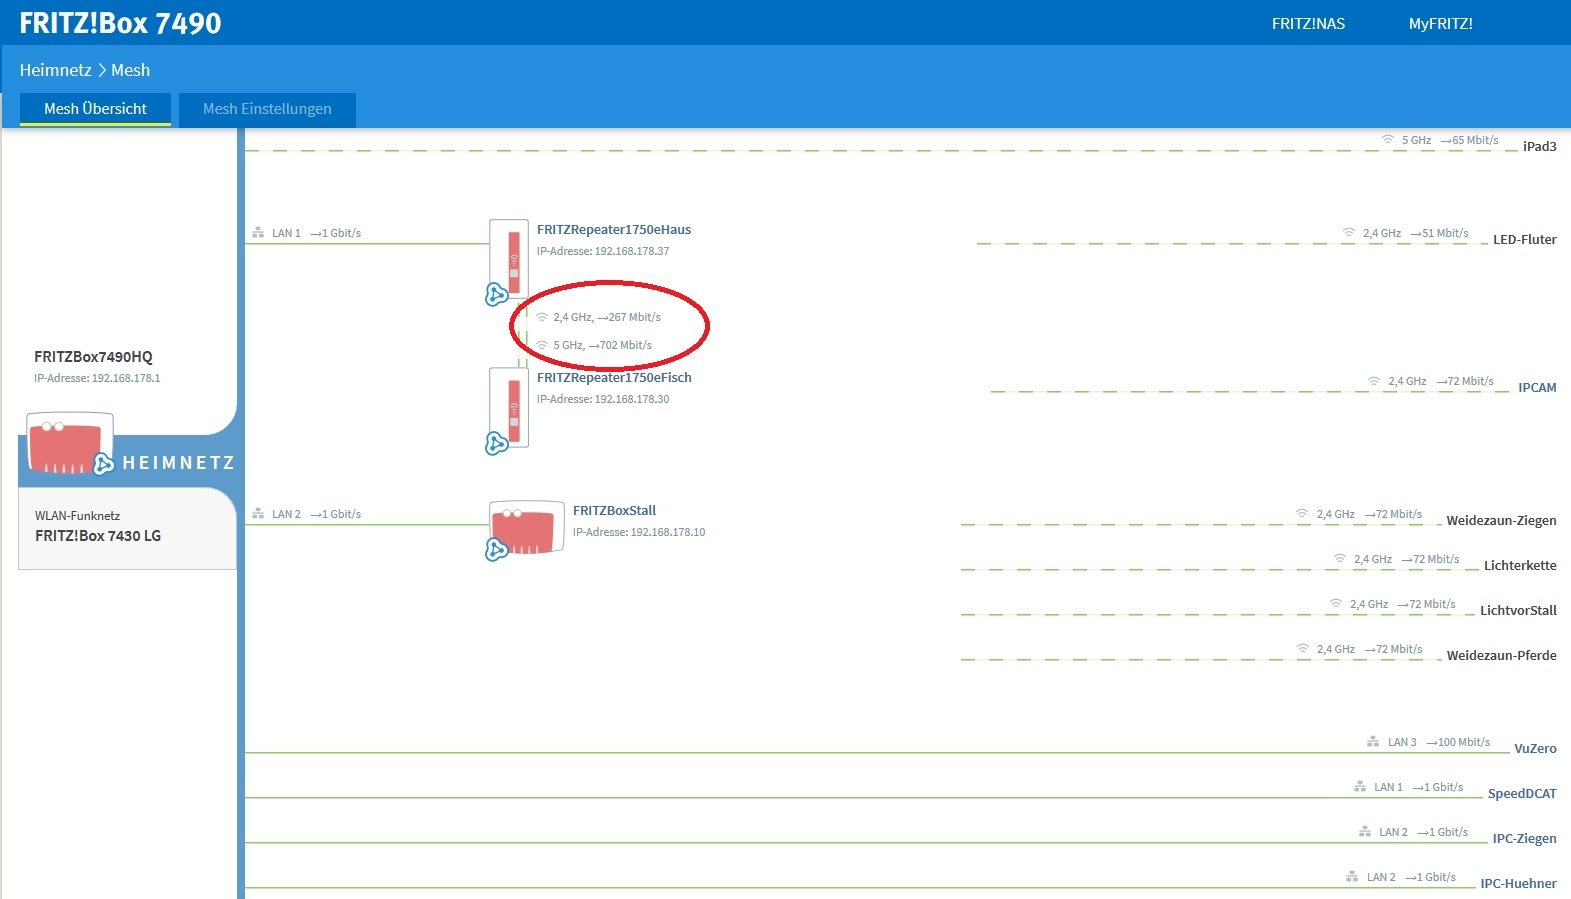Click LAN icon on IPC-Ziegen connection
Image resolution: width=1571 pixels, height=899 pixels.
point(1365,832)
